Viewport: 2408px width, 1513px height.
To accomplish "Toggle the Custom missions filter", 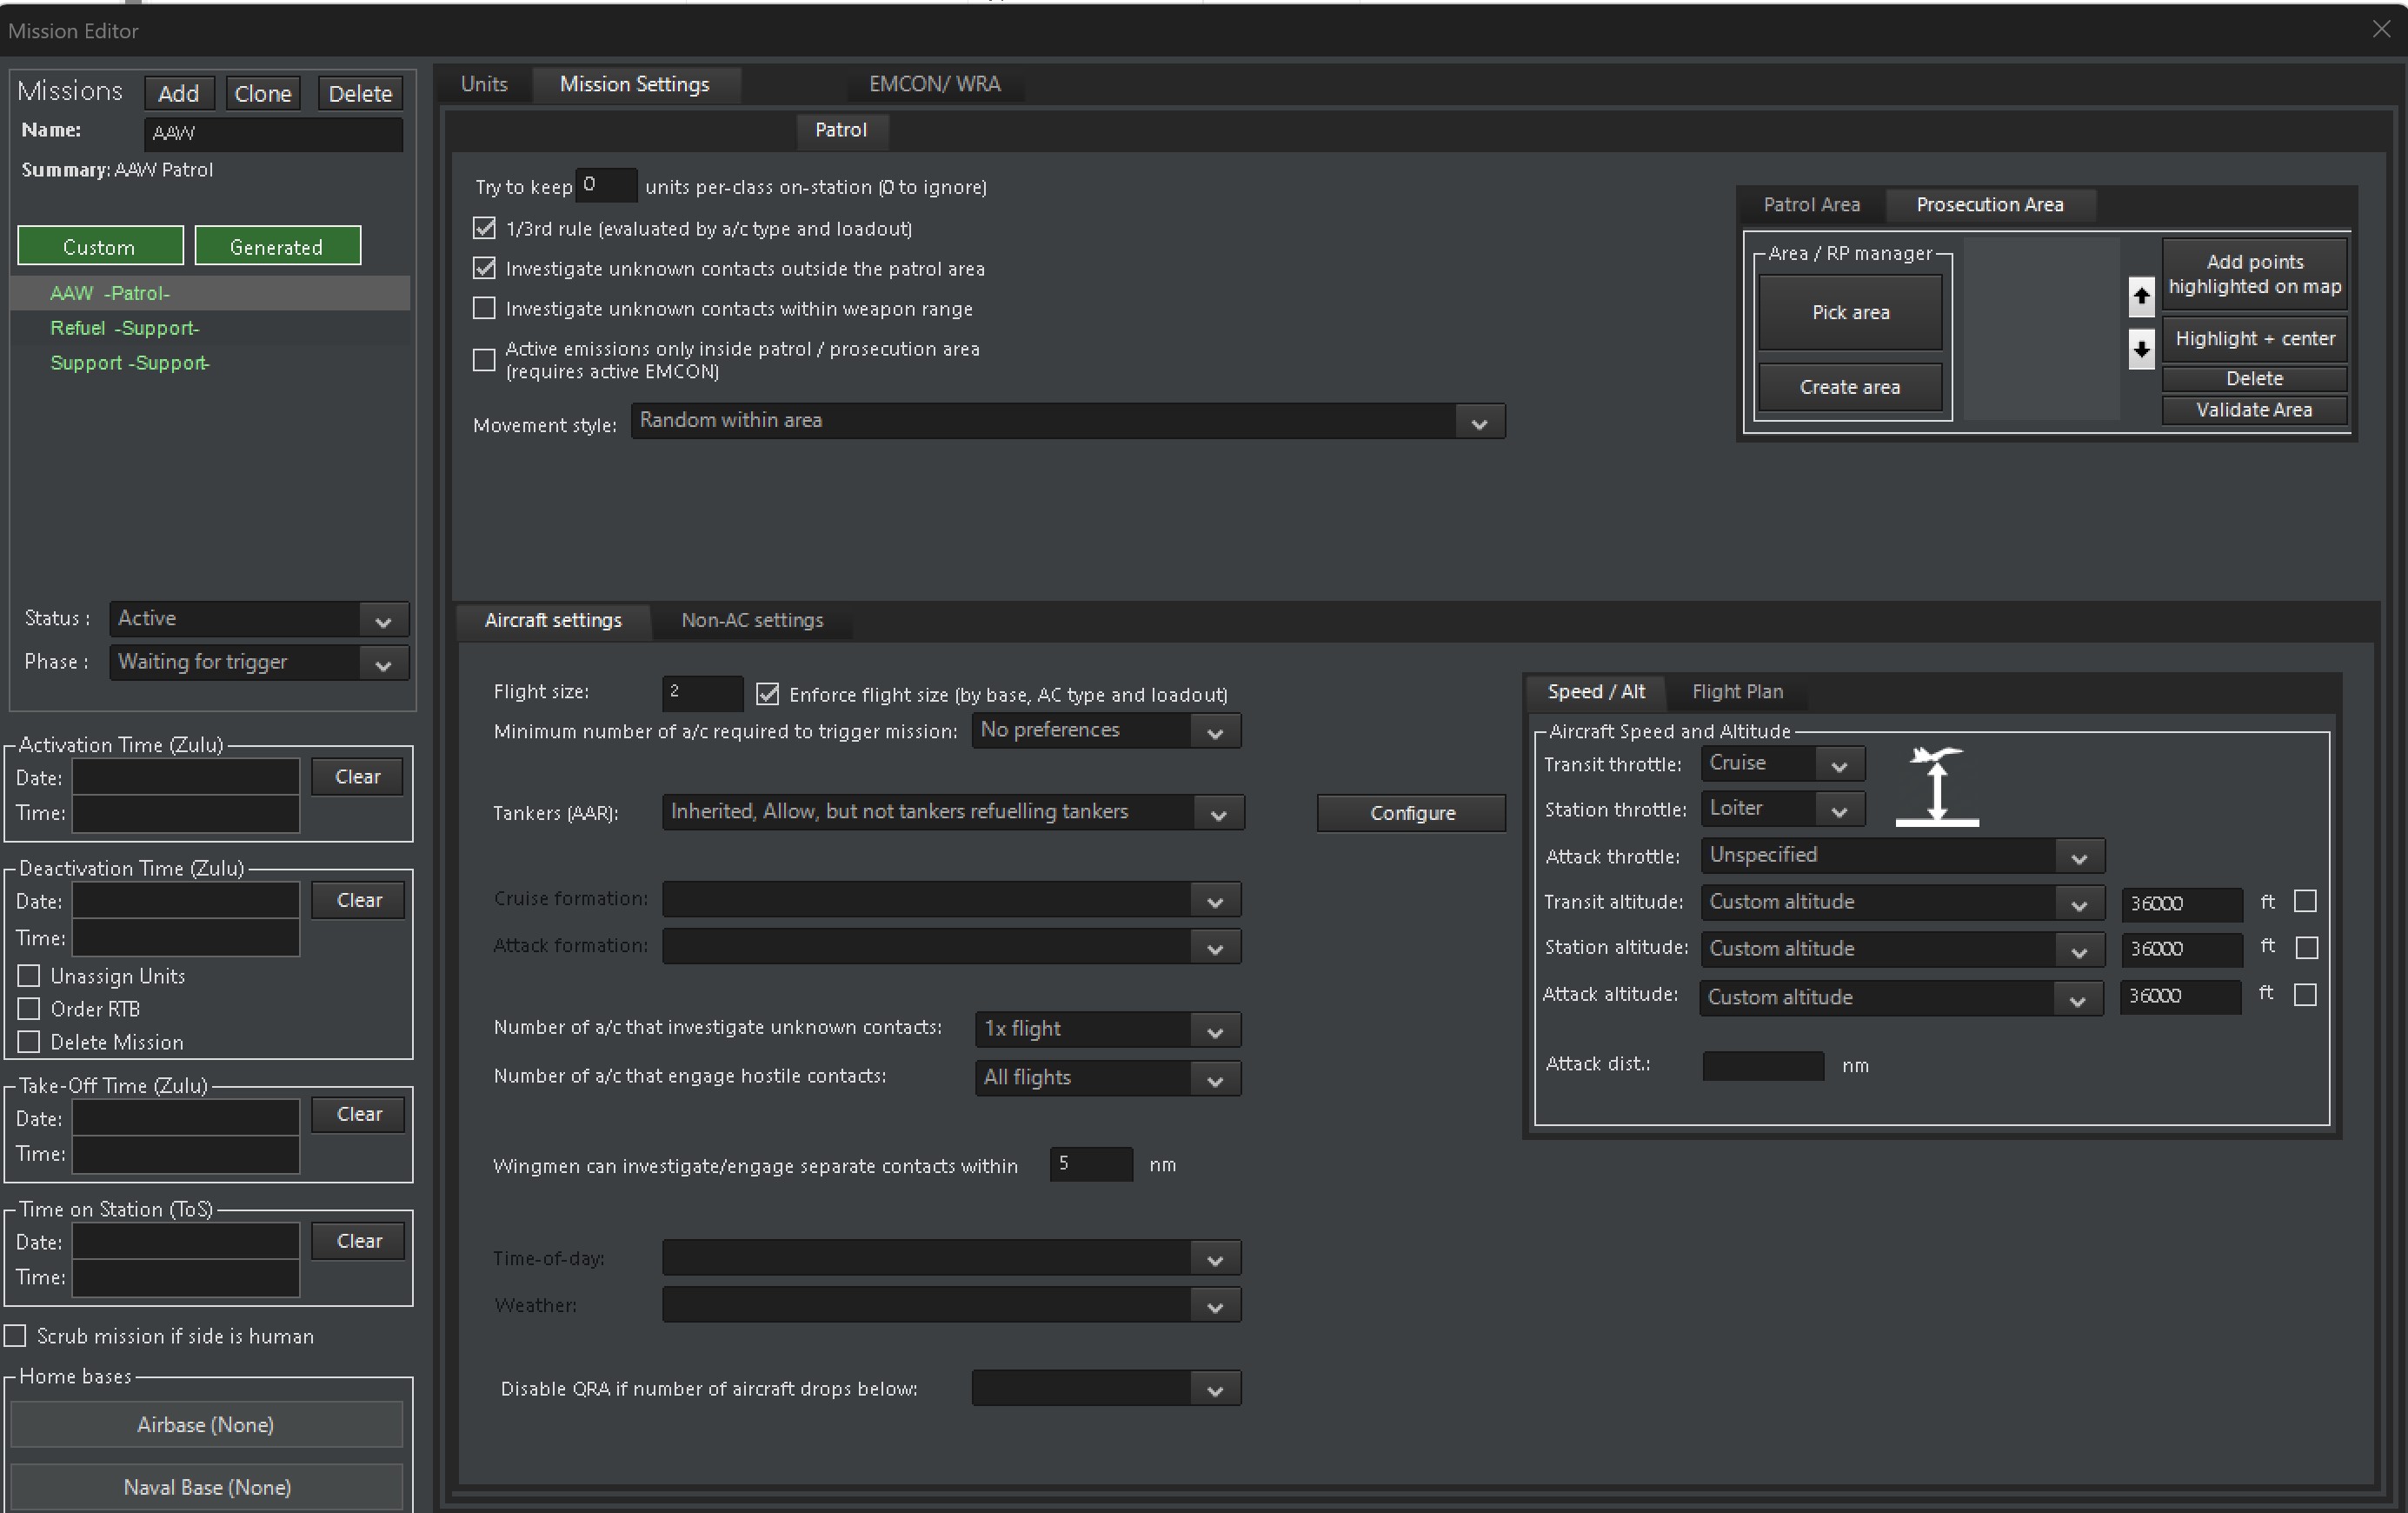I will pyautogui.click(x=100, y=246).
